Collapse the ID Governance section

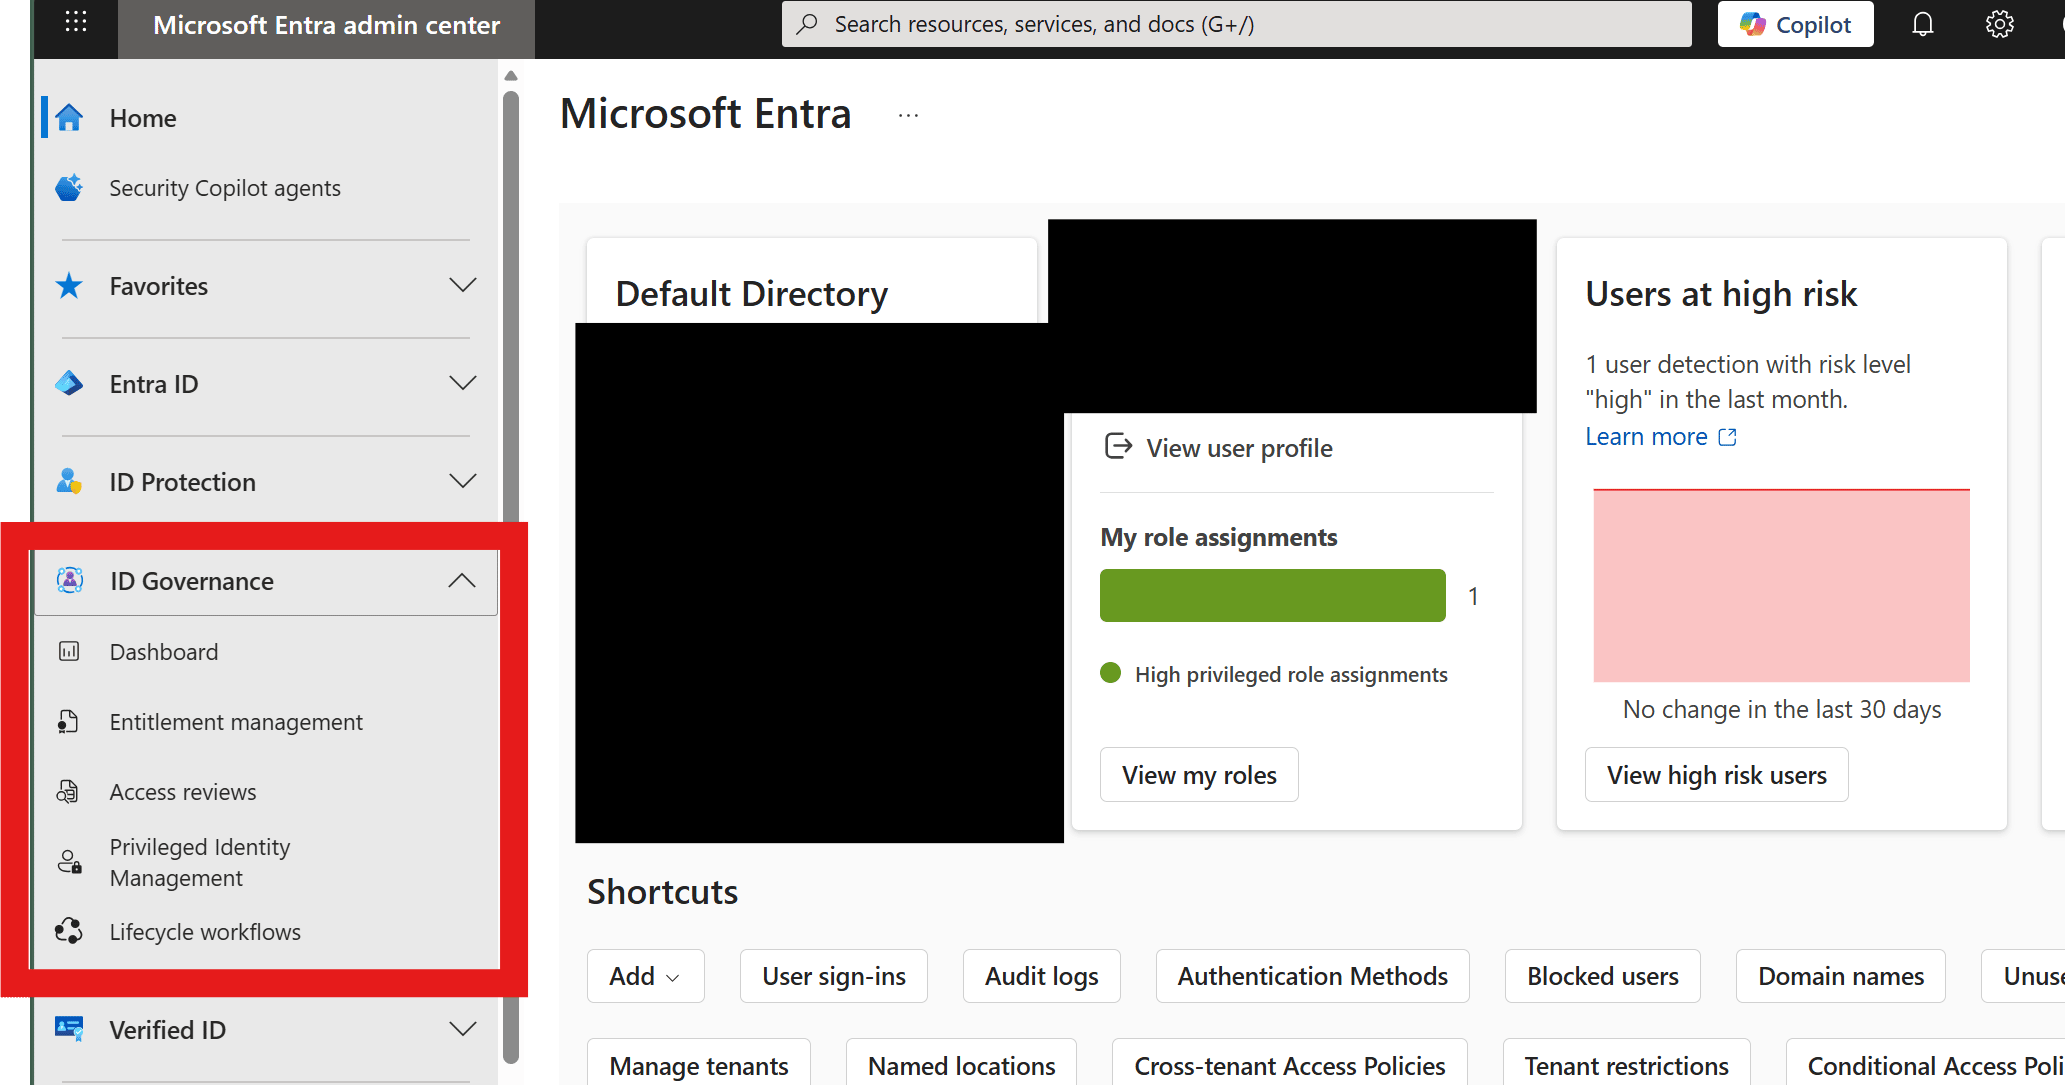[462, 581]
